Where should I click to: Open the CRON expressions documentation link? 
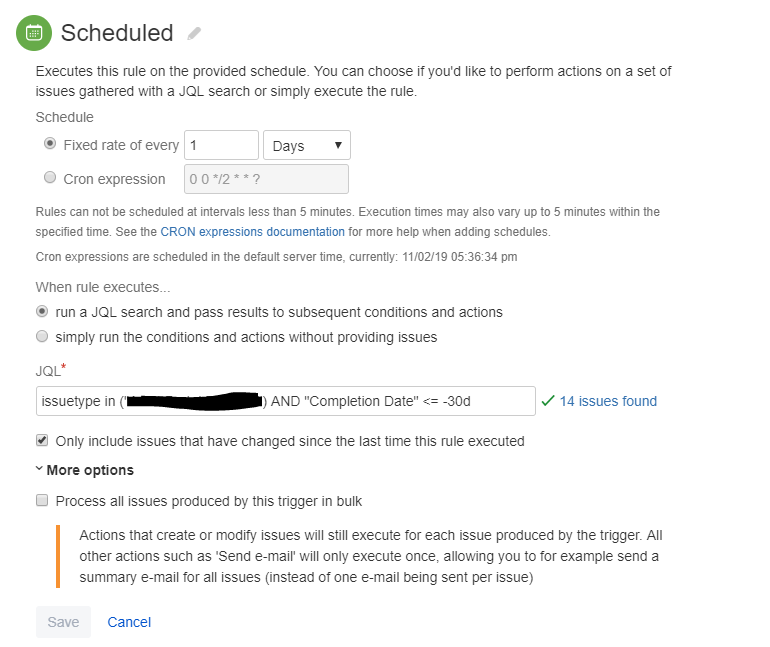click(x=252, y=232)
